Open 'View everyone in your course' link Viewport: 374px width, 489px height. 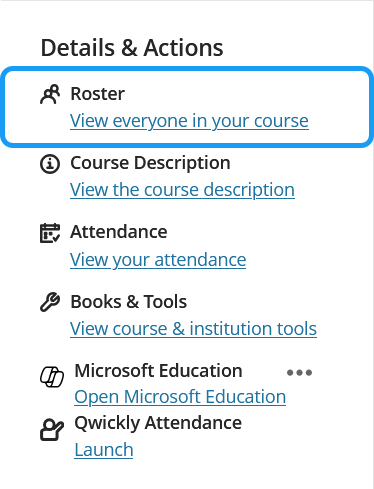[189, 121]
